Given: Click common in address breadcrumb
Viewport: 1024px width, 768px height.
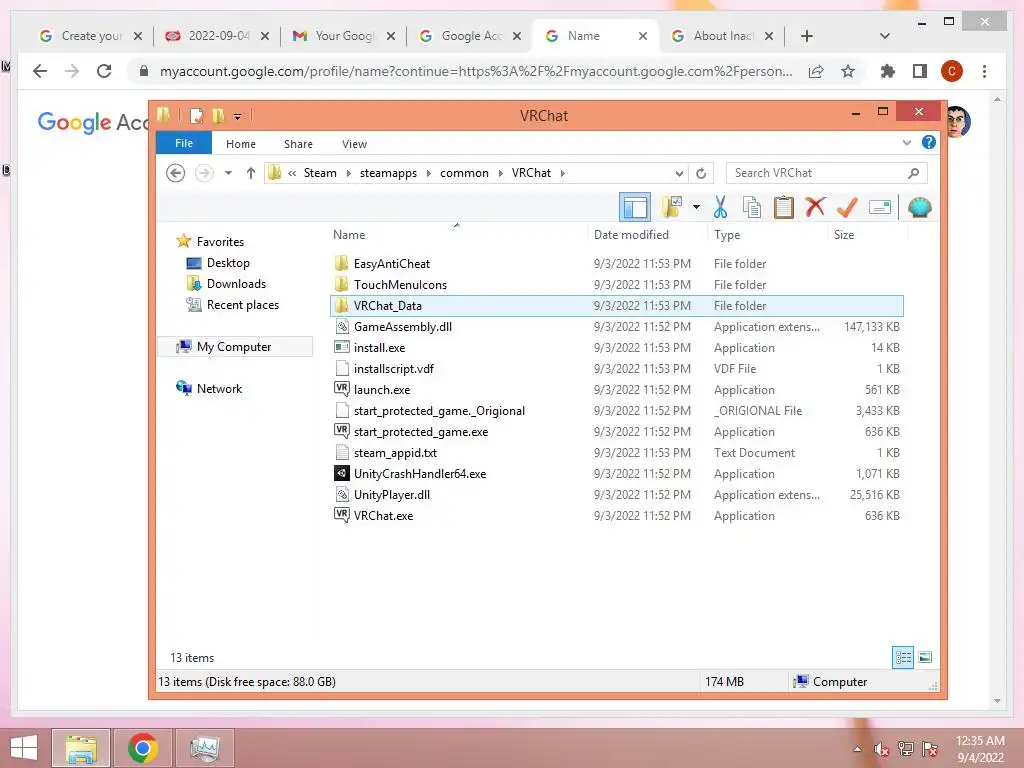Looking at the screenshot, I should [x=464, y=173].
